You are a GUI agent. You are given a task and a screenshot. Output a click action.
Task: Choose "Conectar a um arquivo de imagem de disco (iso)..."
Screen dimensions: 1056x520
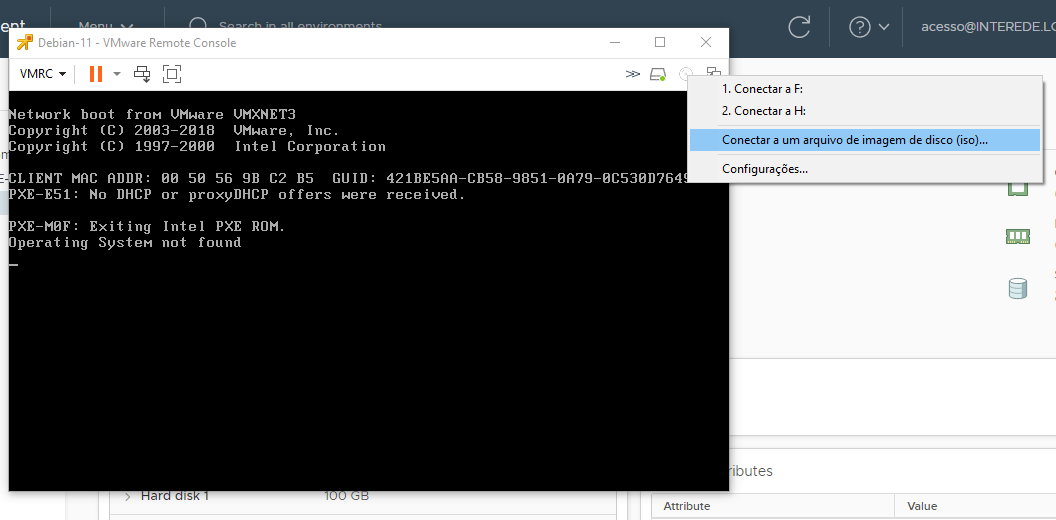coord(855,140)
